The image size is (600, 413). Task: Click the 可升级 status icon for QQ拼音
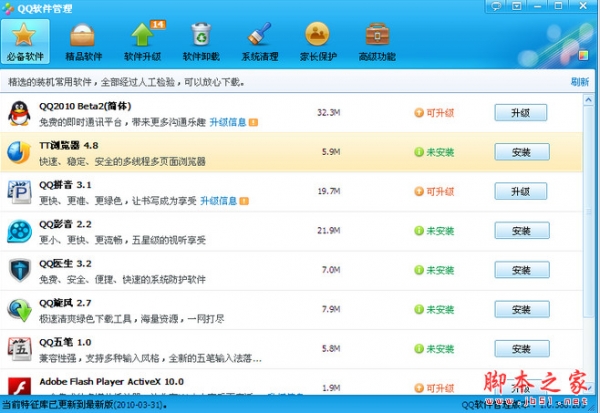point(419,191)
